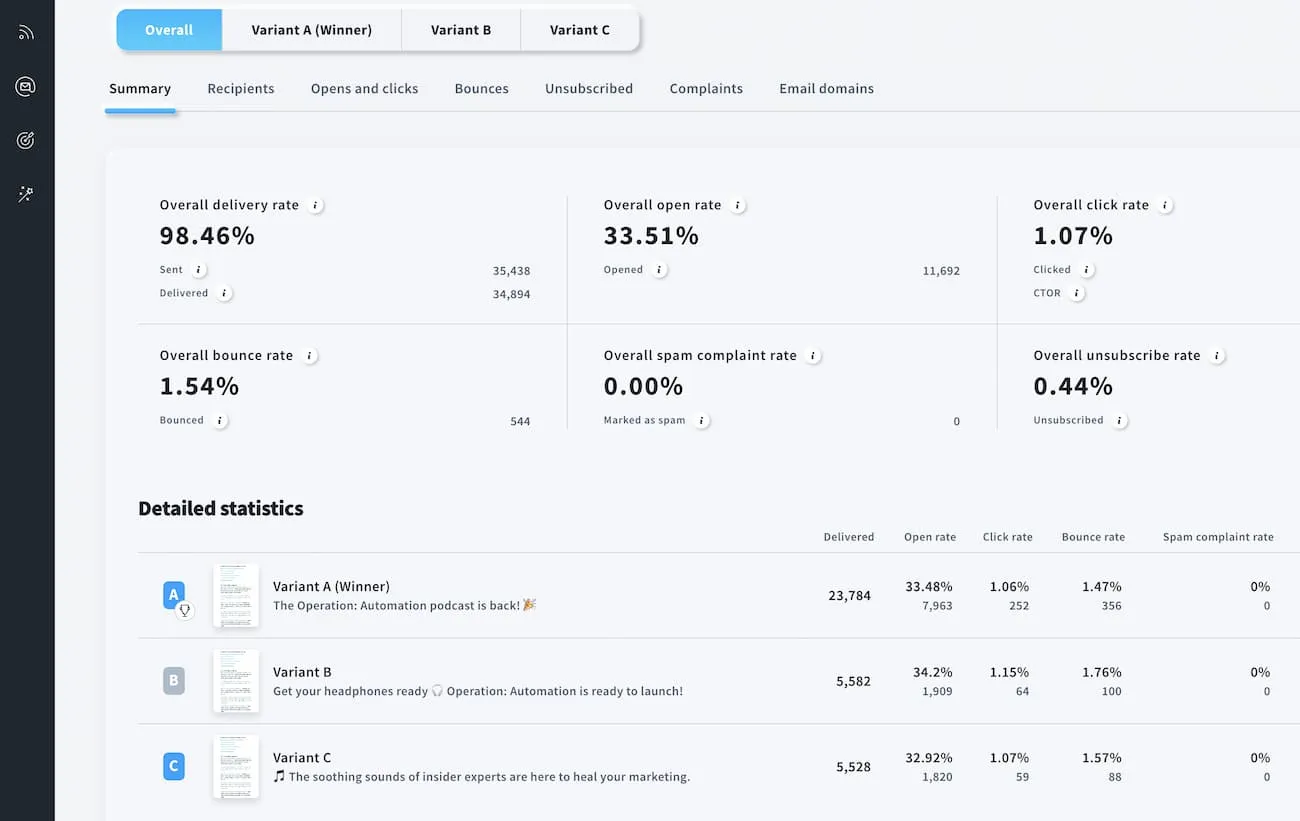Select the Variant A (Winner) tab
Image resolution: width=1300 pixels, height=821 pixels.
pyautogui.click(x=311, y=30)
